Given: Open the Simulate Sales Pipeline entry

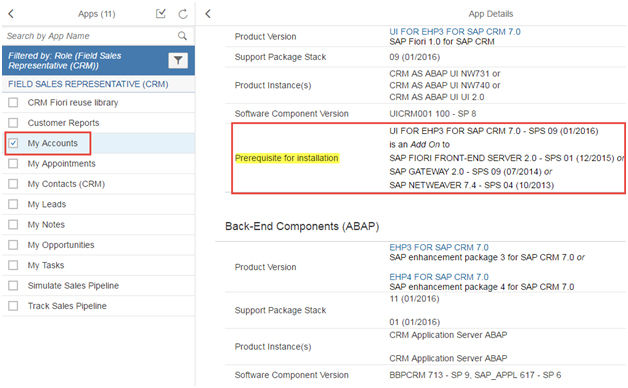Looking at the screenshot, I should click(73, 285).
